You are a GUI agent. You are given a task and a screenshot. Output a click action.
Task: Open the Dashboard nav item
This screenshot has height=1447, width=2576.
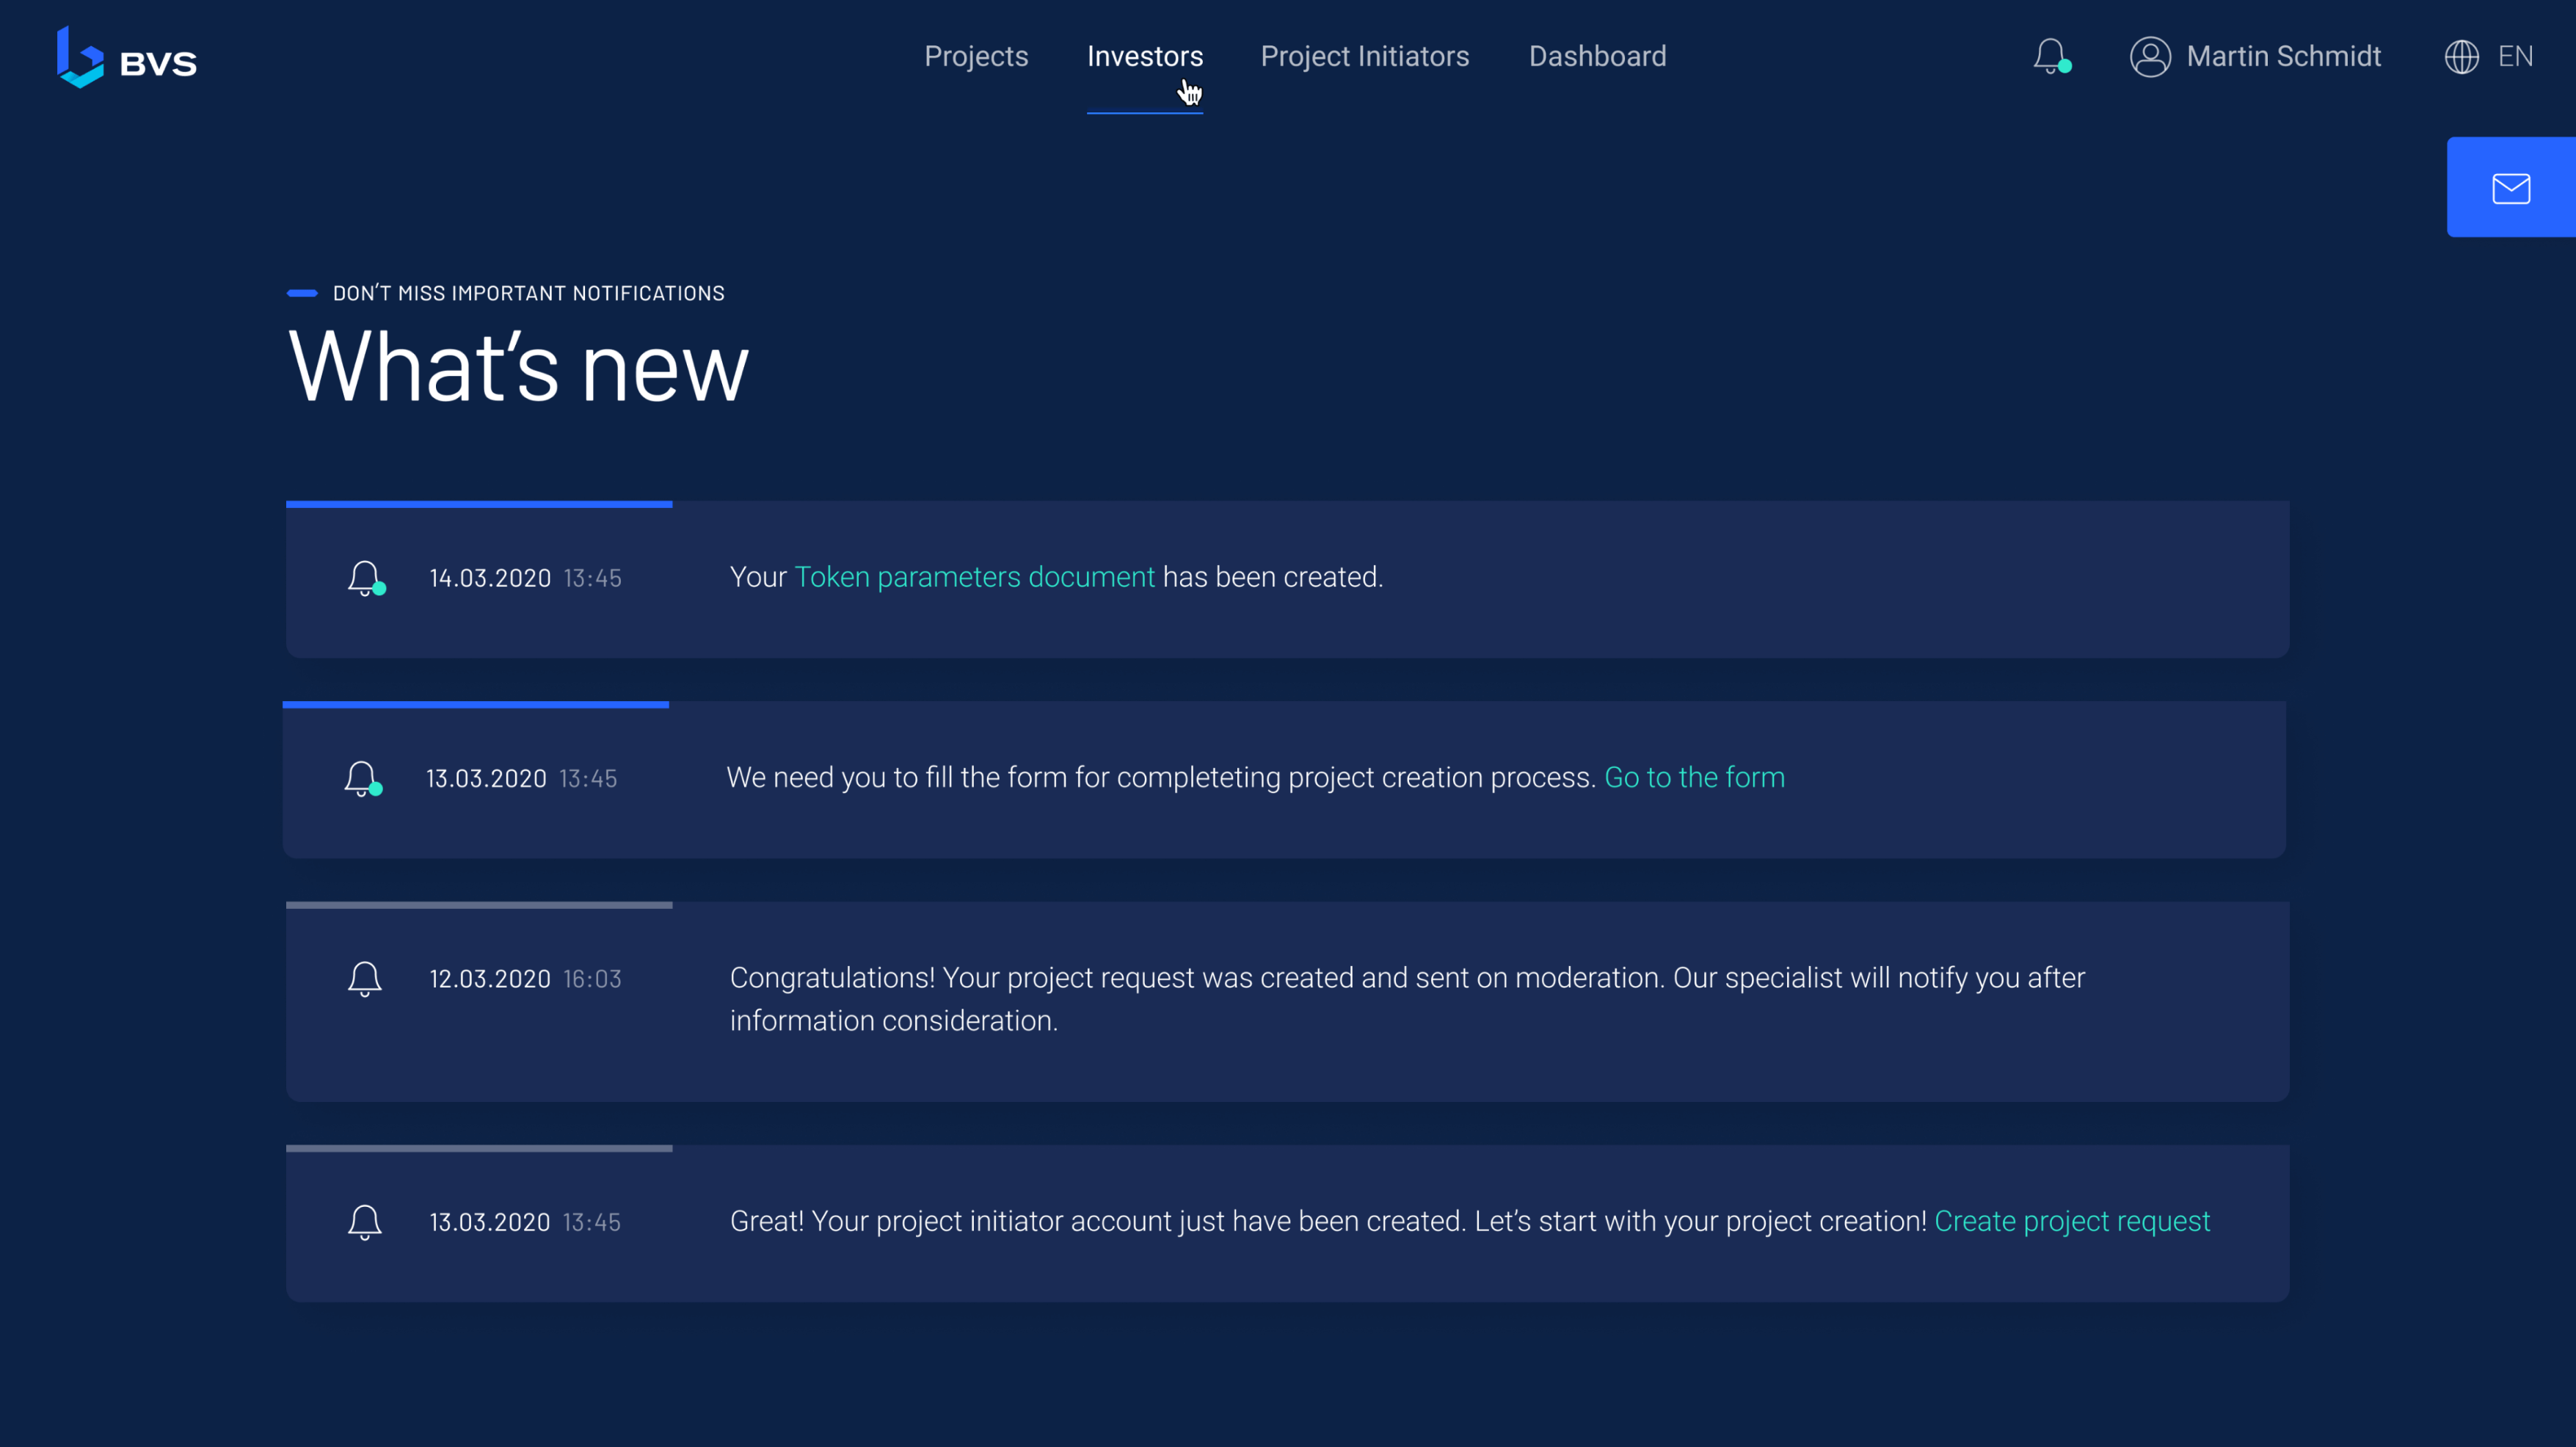pyautogui.click(x=1597, y=57)
